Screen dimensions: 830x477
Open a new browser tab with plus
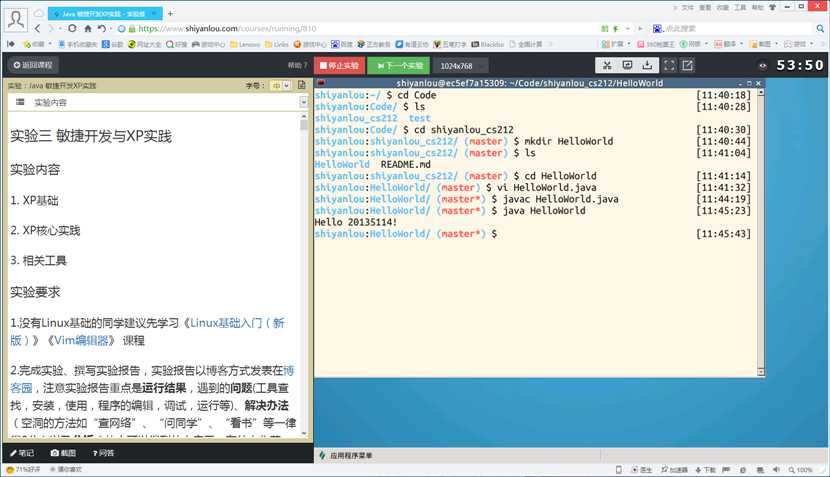[x=170, y=13]
